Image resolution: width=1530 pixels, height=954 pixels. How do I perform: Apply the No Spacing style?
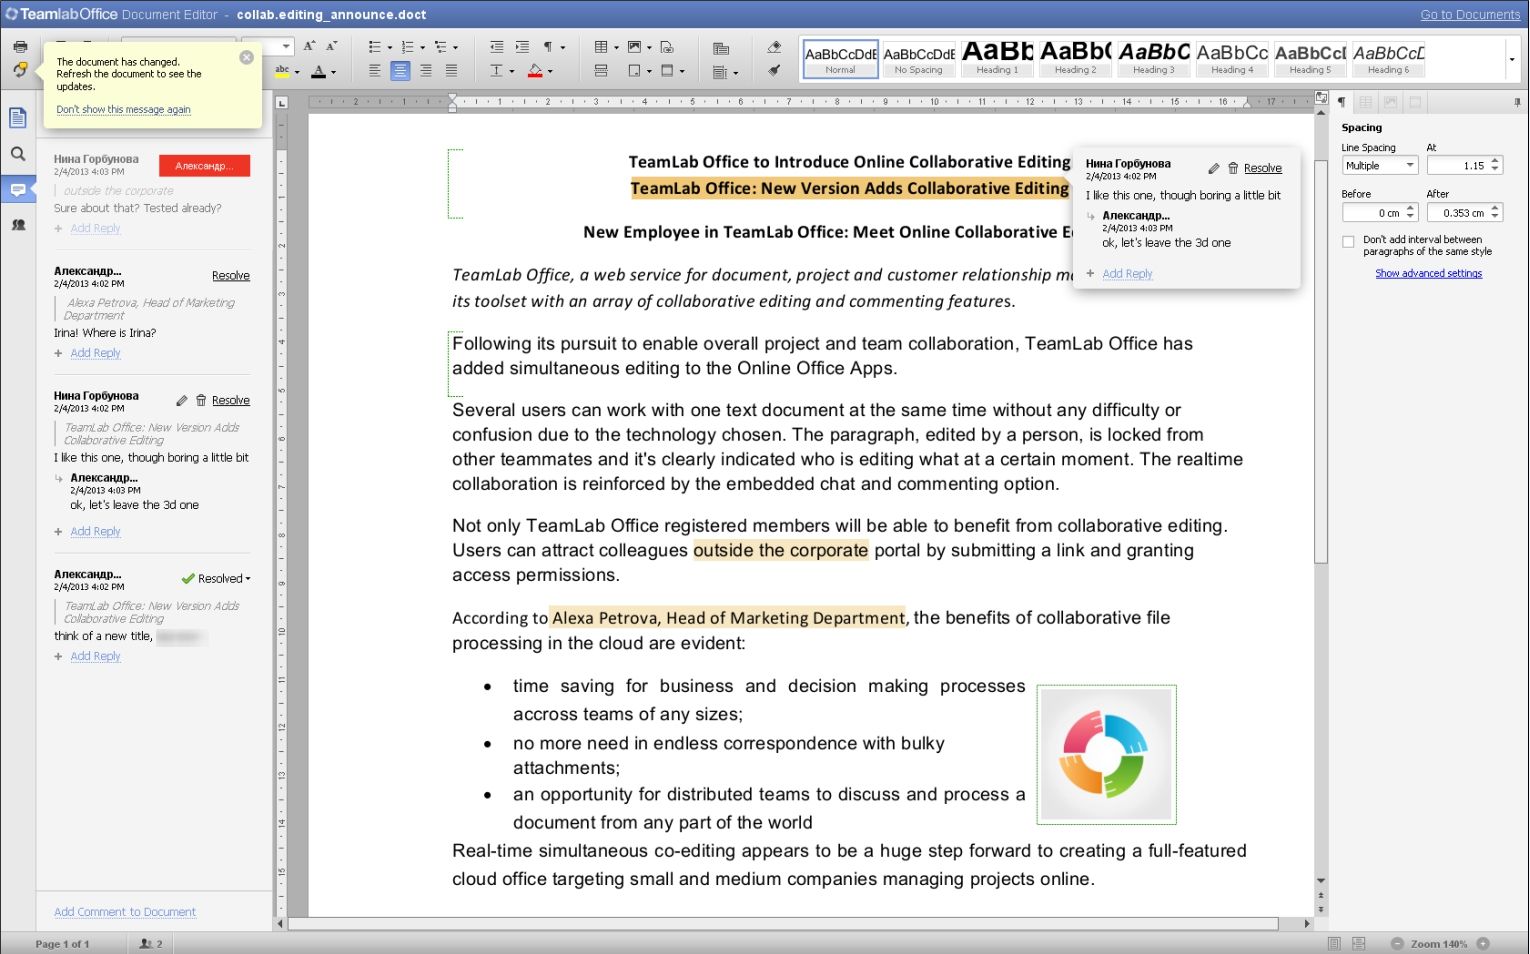pos(918,59)
